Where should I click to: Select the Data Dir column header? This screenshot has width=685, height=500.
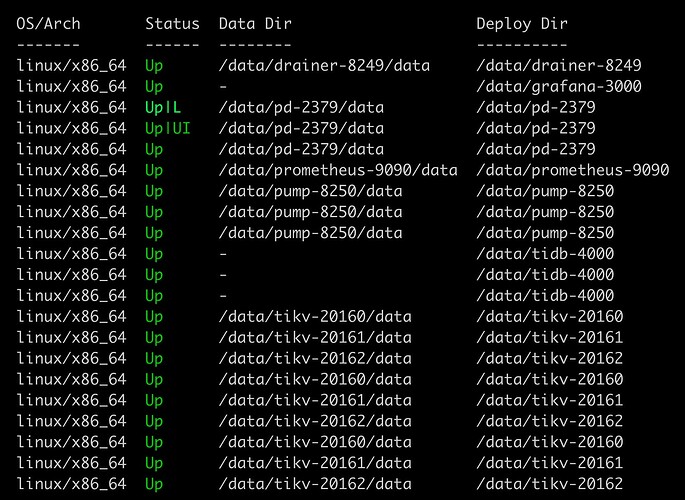(x=255, y=24)
